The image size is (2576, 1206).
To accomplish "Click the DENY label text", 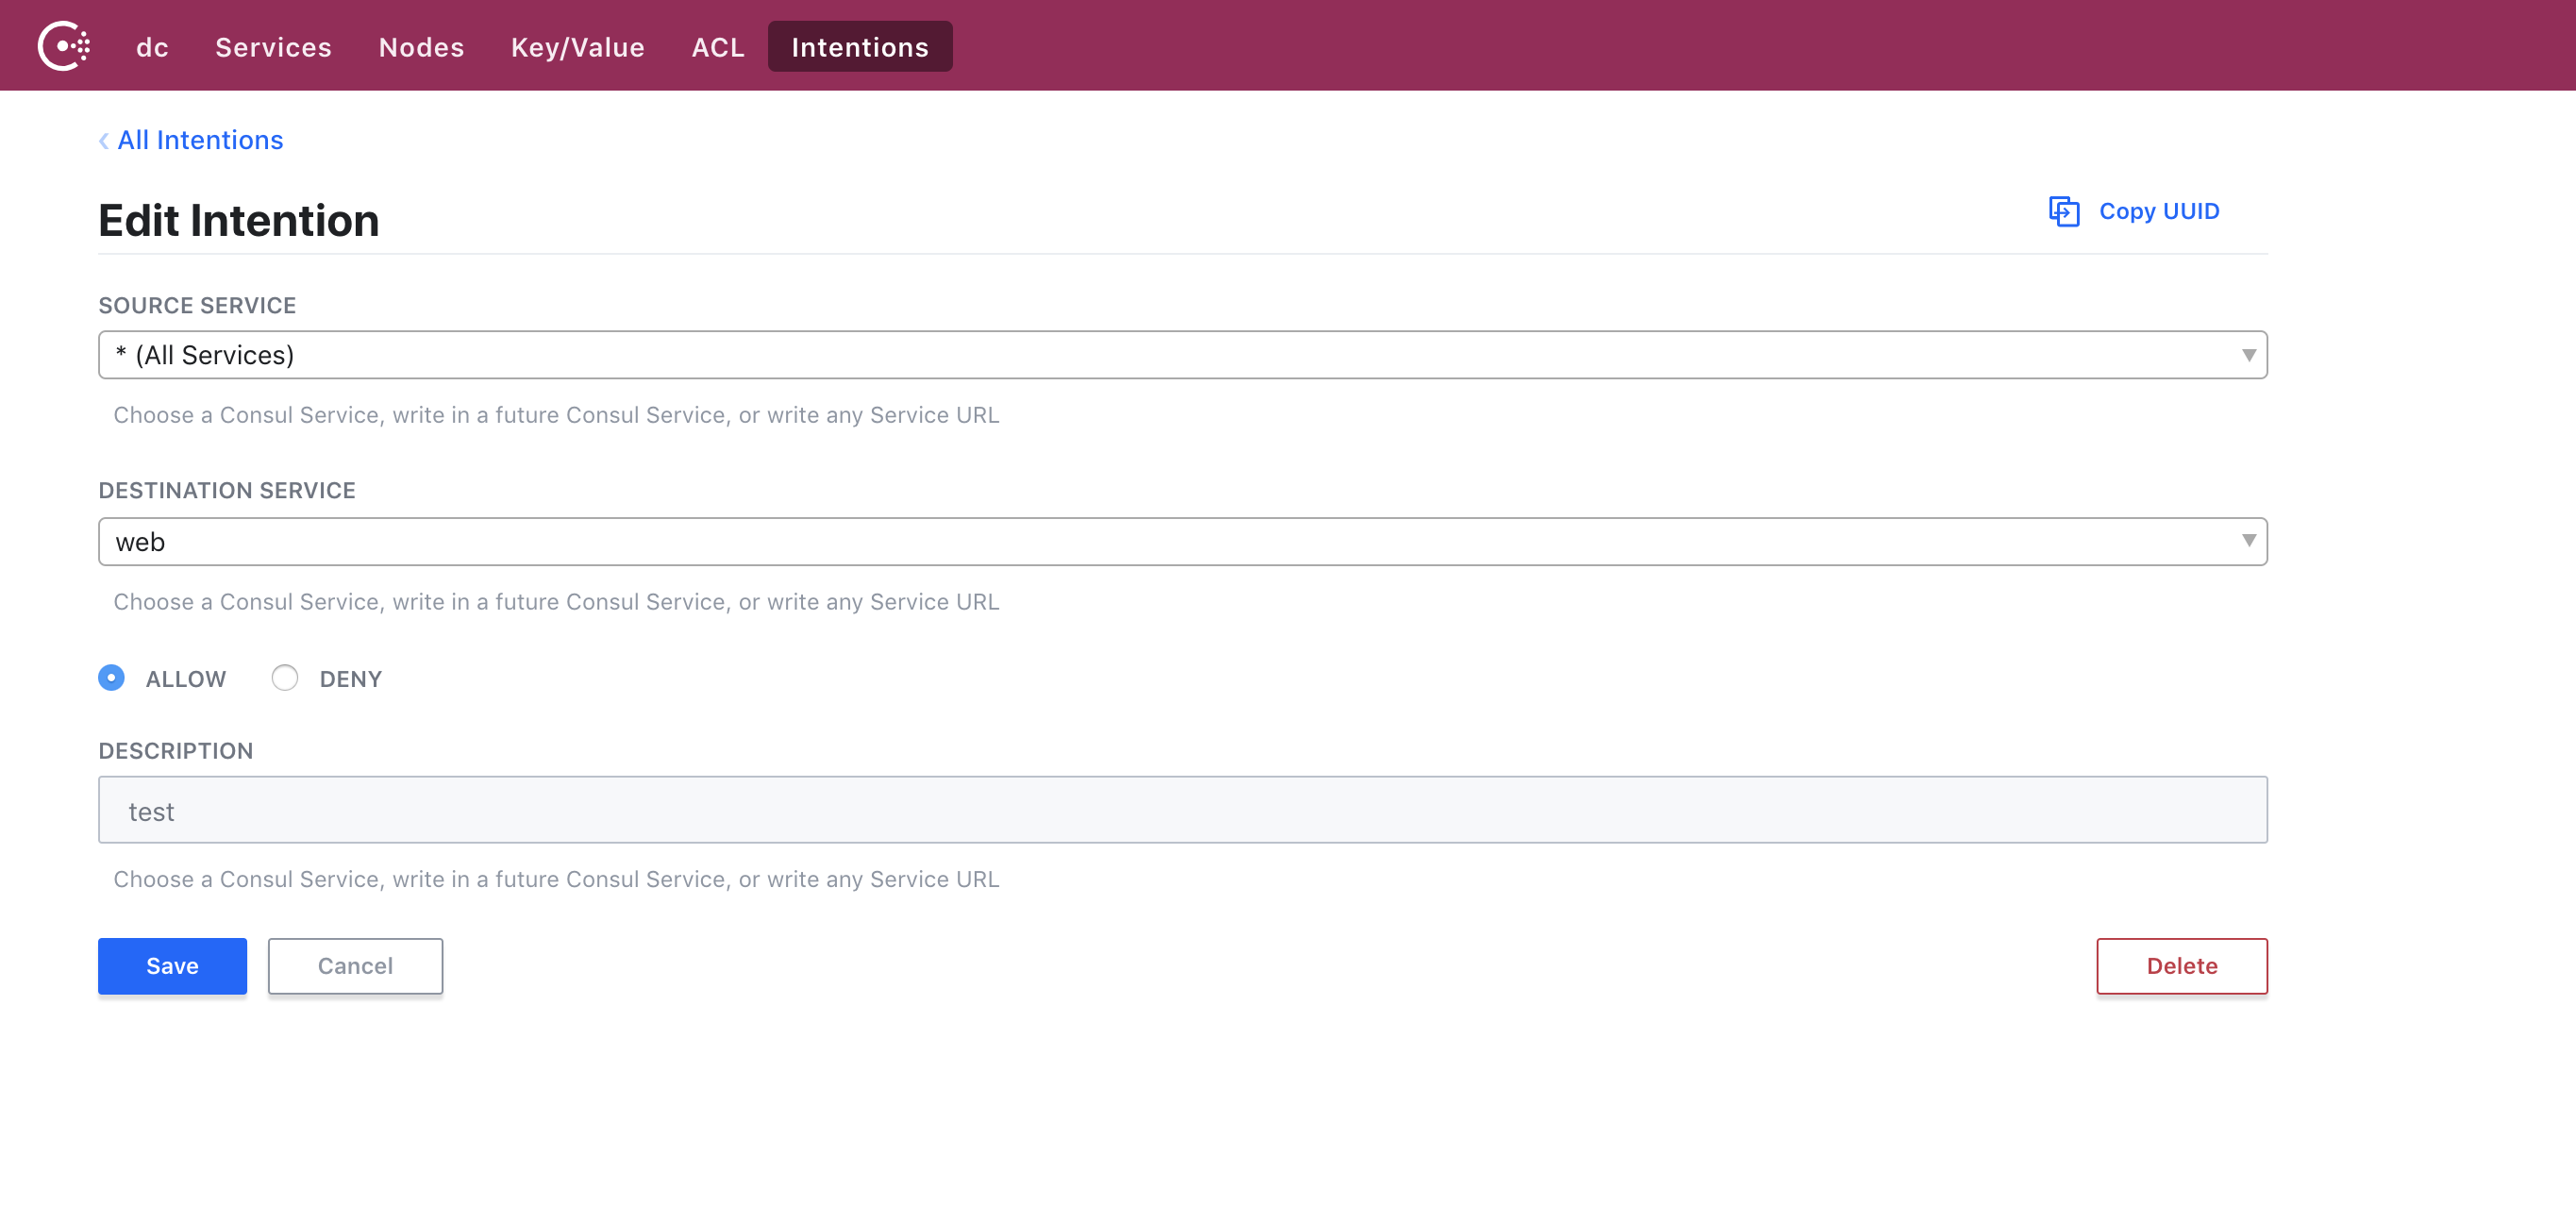I will click(351, 679).
